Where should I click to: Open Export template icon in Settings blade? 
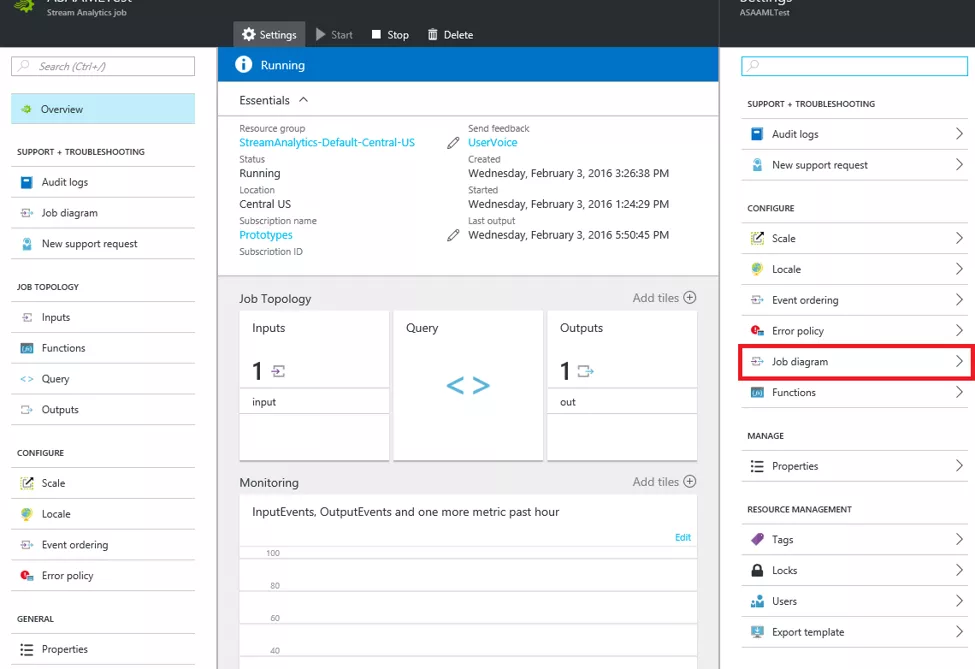tap(757, 632)
